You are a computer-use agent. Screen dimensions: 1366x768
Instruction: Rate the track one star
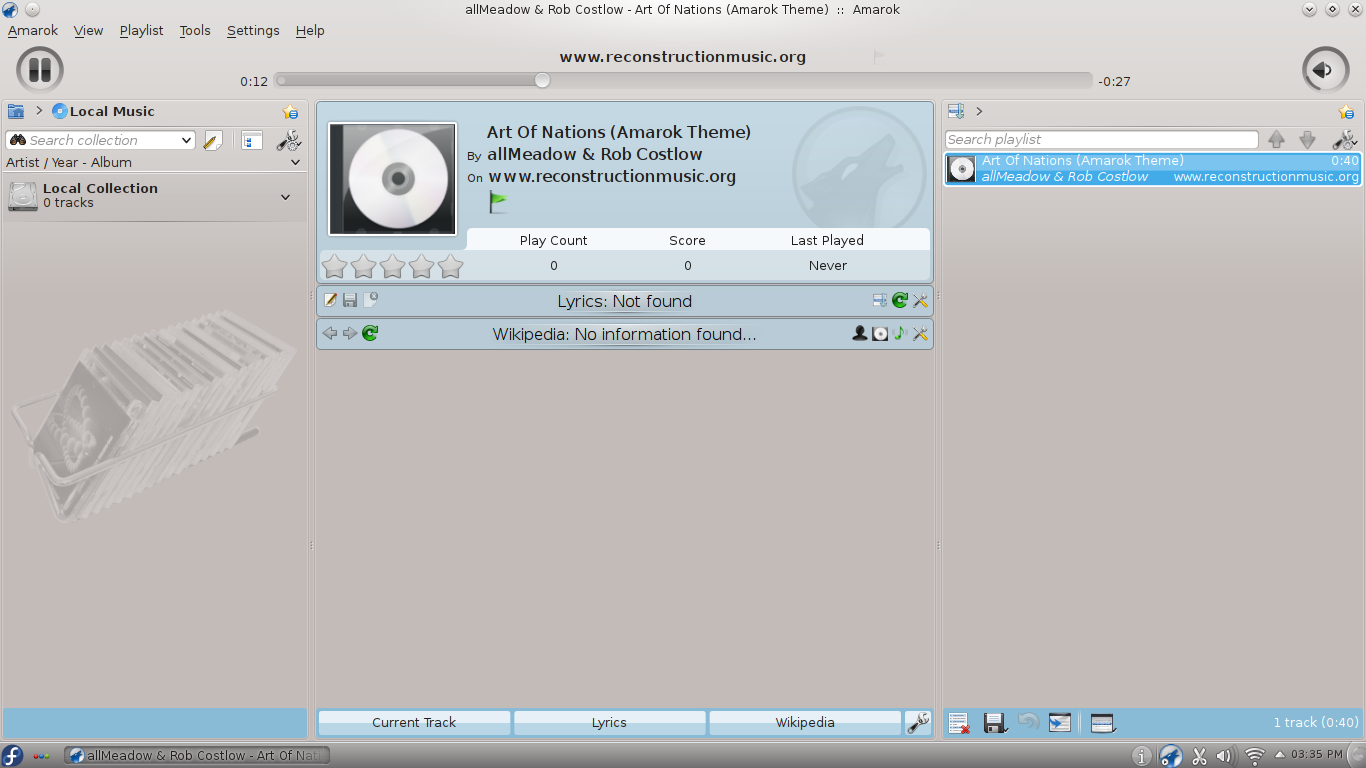334,266
